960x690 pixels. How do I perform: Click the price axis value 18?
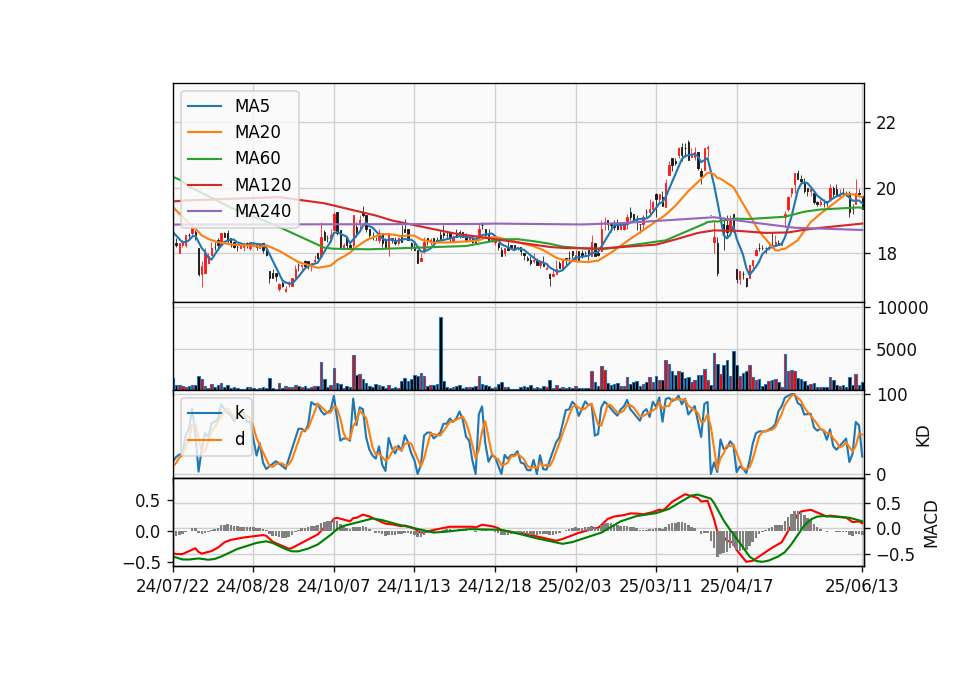[886, 254]
